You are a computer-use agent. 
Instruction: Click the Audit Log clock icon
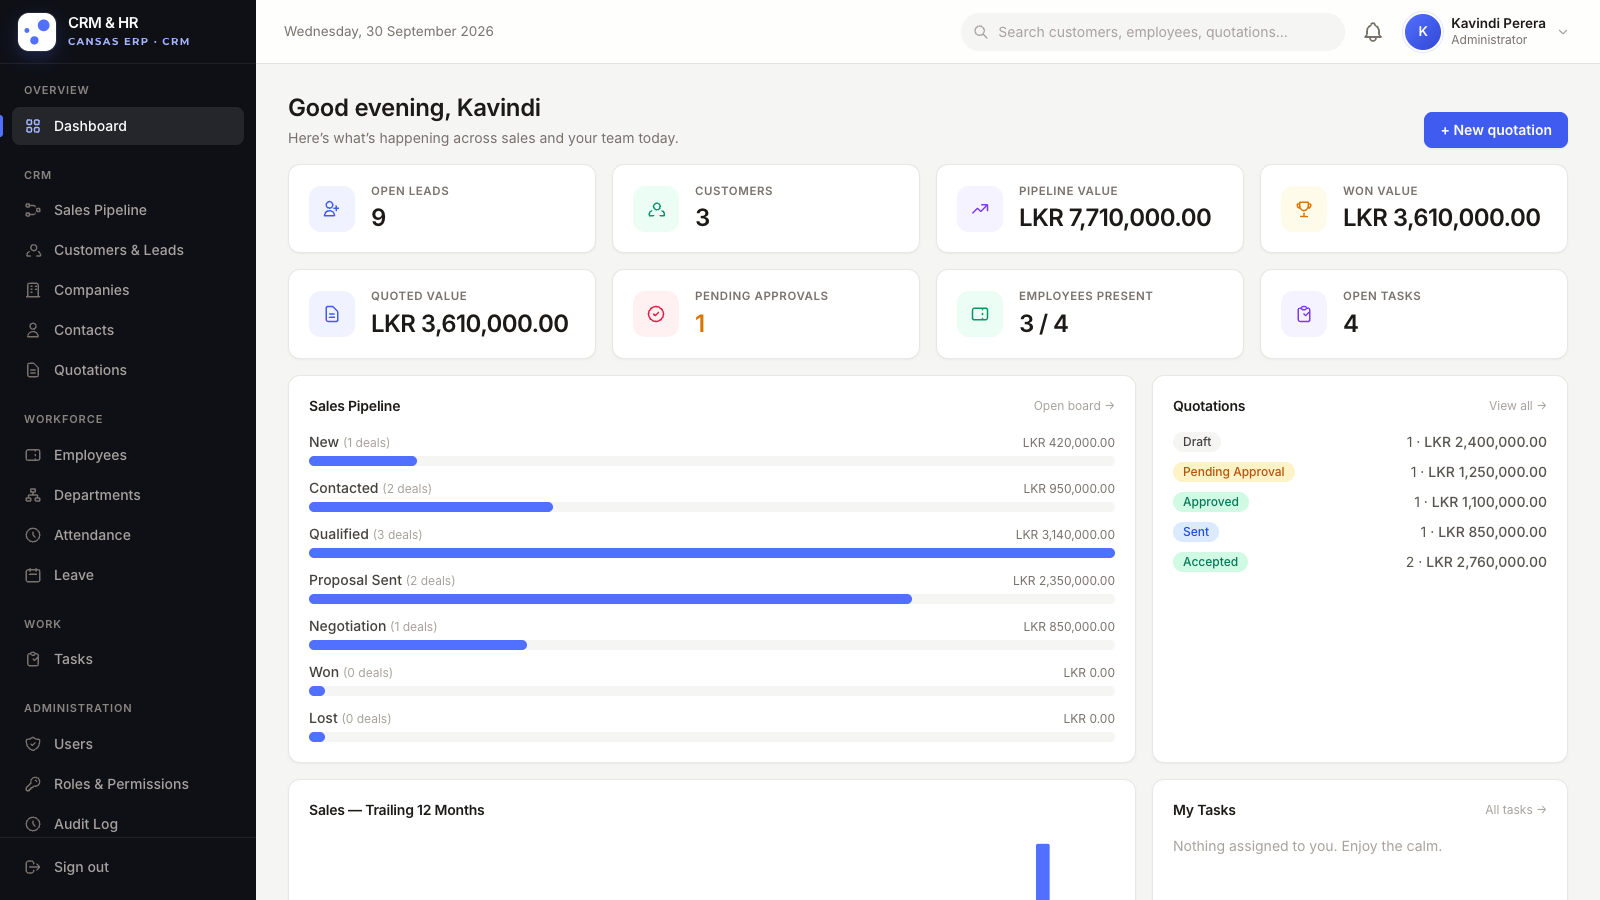pyautogui.click(x=33, y=824)
